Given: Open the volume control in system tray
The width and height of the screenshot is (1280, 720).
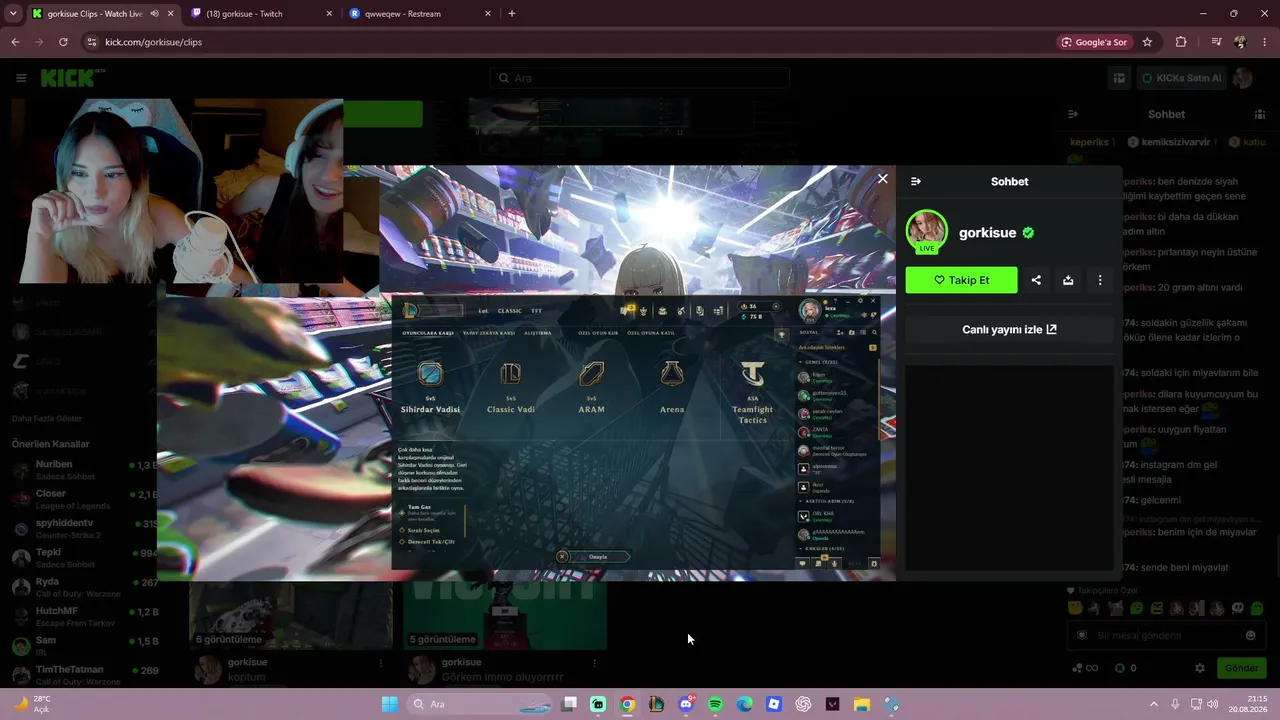Looking at the screenshot, I should [x=1213, y=704].
